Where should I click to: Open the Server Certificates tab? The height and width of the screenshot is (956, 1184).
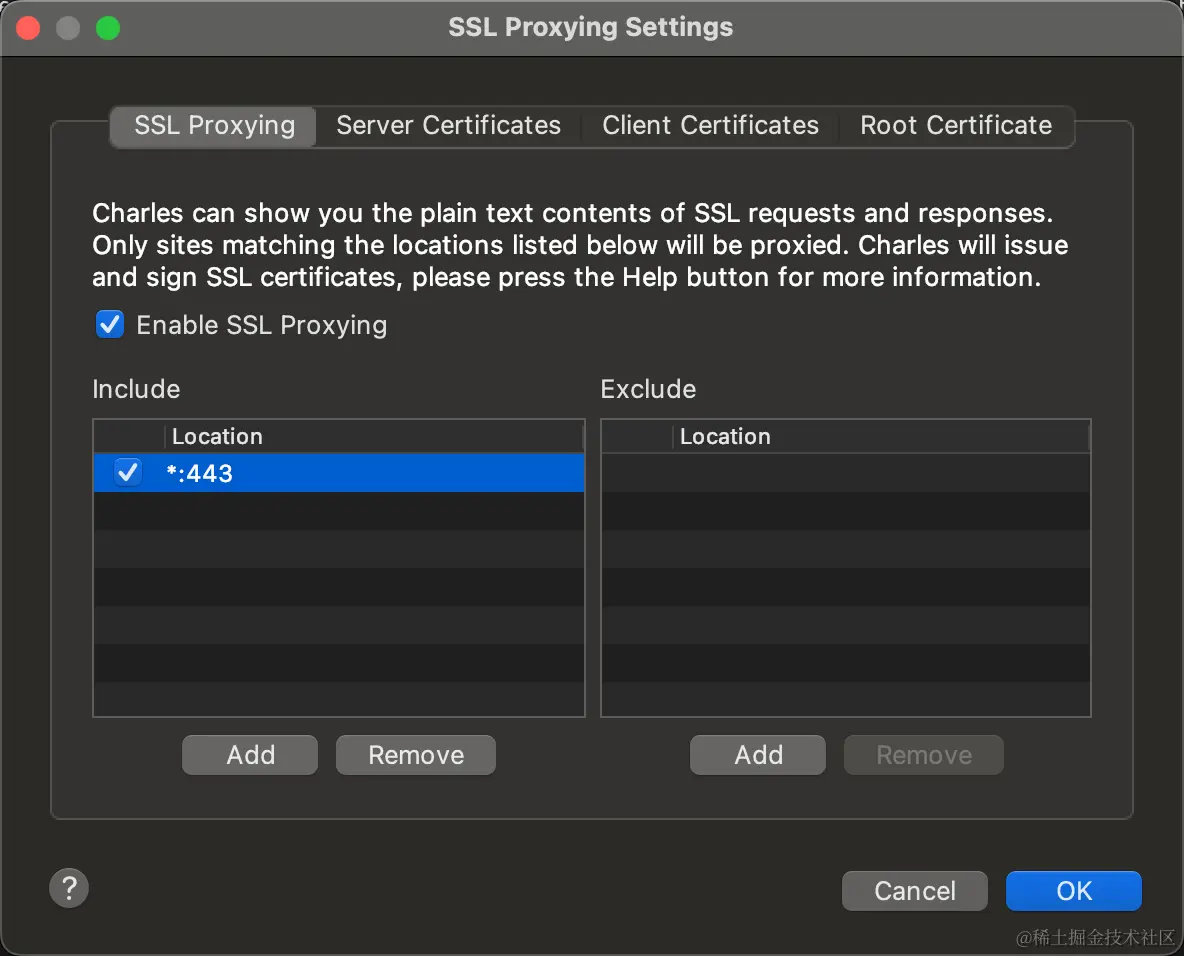coord(449,125)
